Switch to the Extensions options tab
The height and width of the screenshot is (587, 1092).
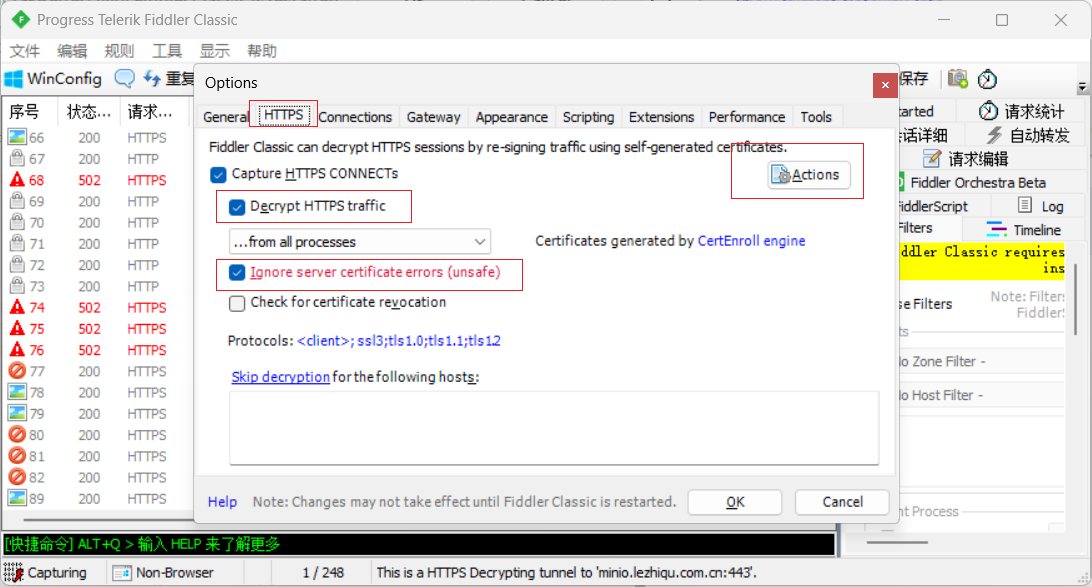662,117
